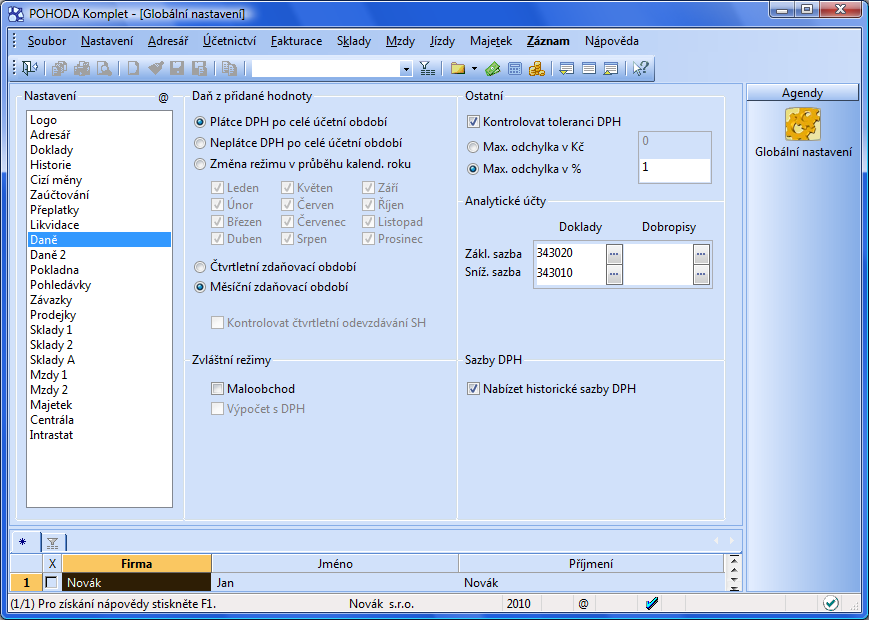The height and width of the screenshot is (620, 869).
Task: Click the Zákl. sazba 343020 account field
Action: coord(570,253)
